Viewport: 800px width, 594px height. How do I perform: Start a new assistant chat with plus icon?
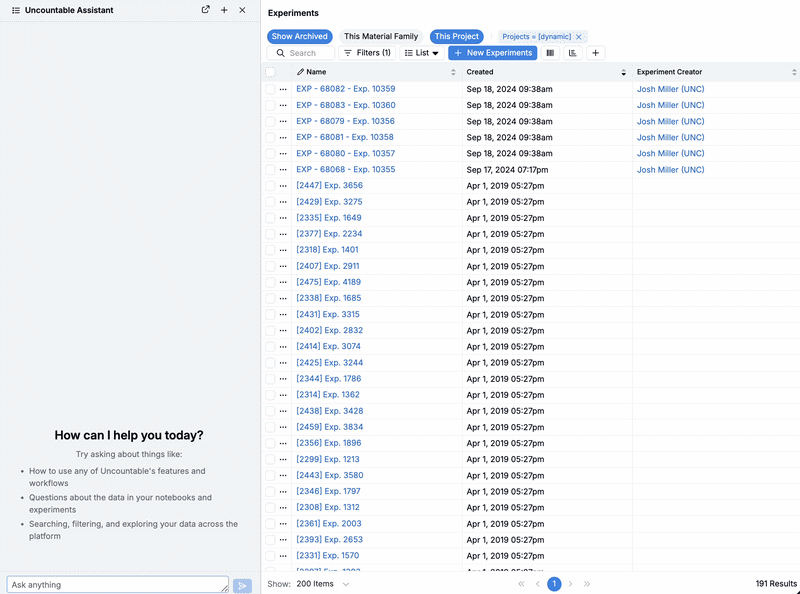coord(224,10)
